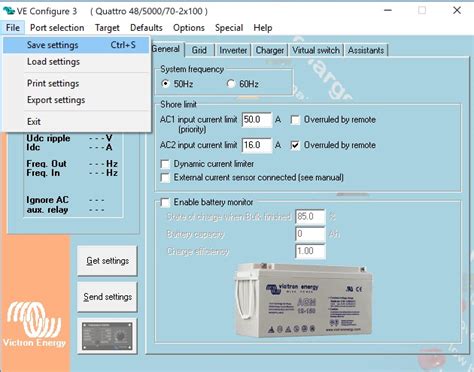The width and height of the screenshot is (474, 372).
Task: Switch to the Inverter tab
Action: (x=233, y=50)
